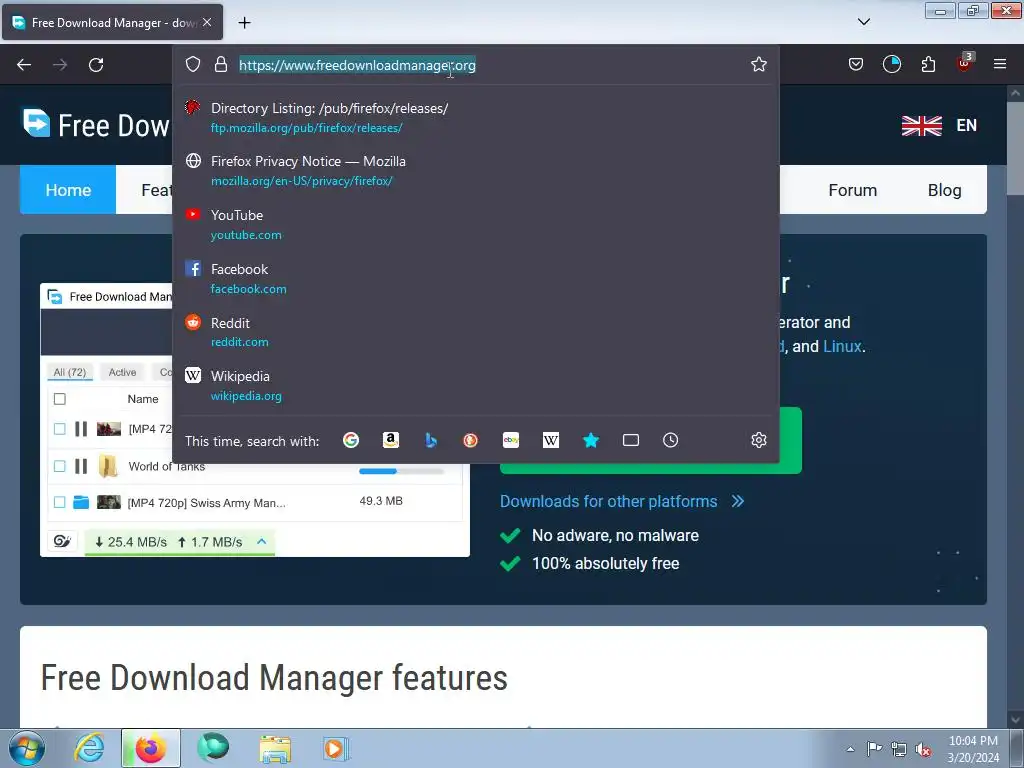
Task: Open the Extensions puzzle icon
Action: point(928,64)
